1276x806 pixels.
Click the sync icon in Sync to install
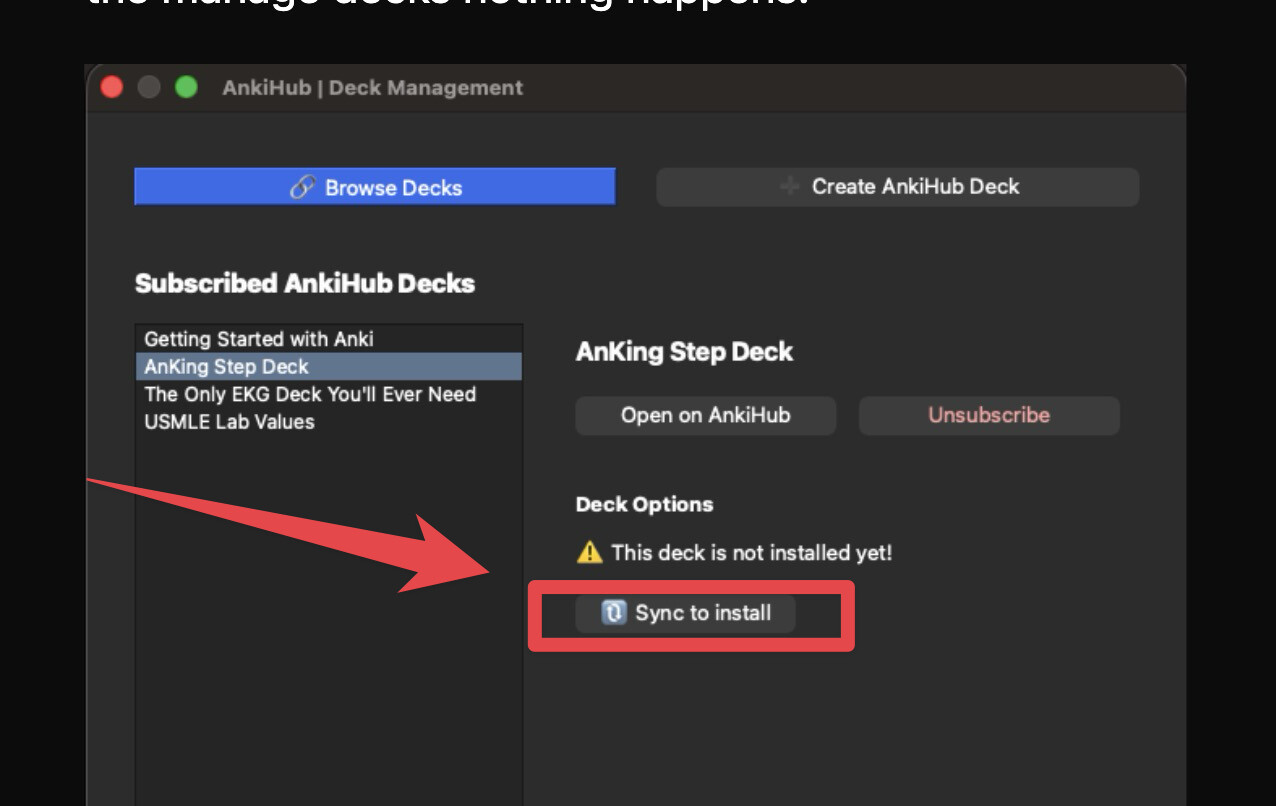pyautogui.click(x=613, y=613)
